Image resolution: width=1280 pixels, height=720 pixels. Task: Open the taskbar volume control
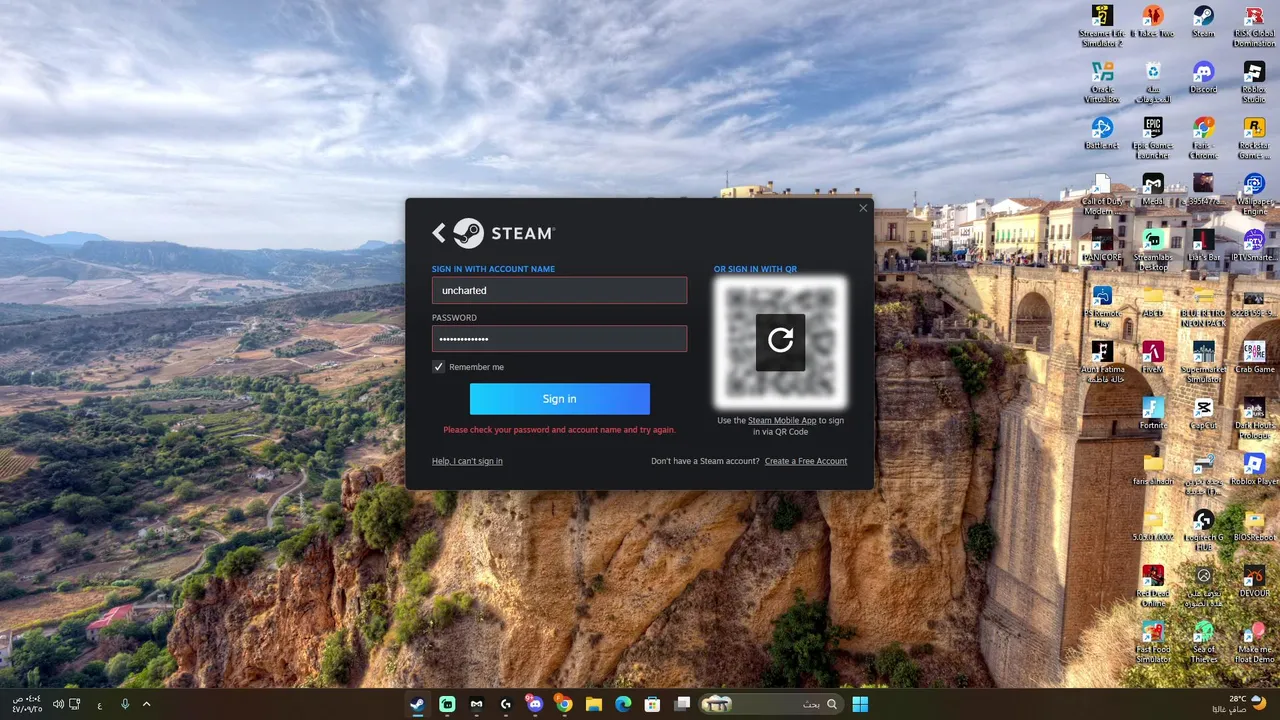pyautogui.click(x=58, y=704)
